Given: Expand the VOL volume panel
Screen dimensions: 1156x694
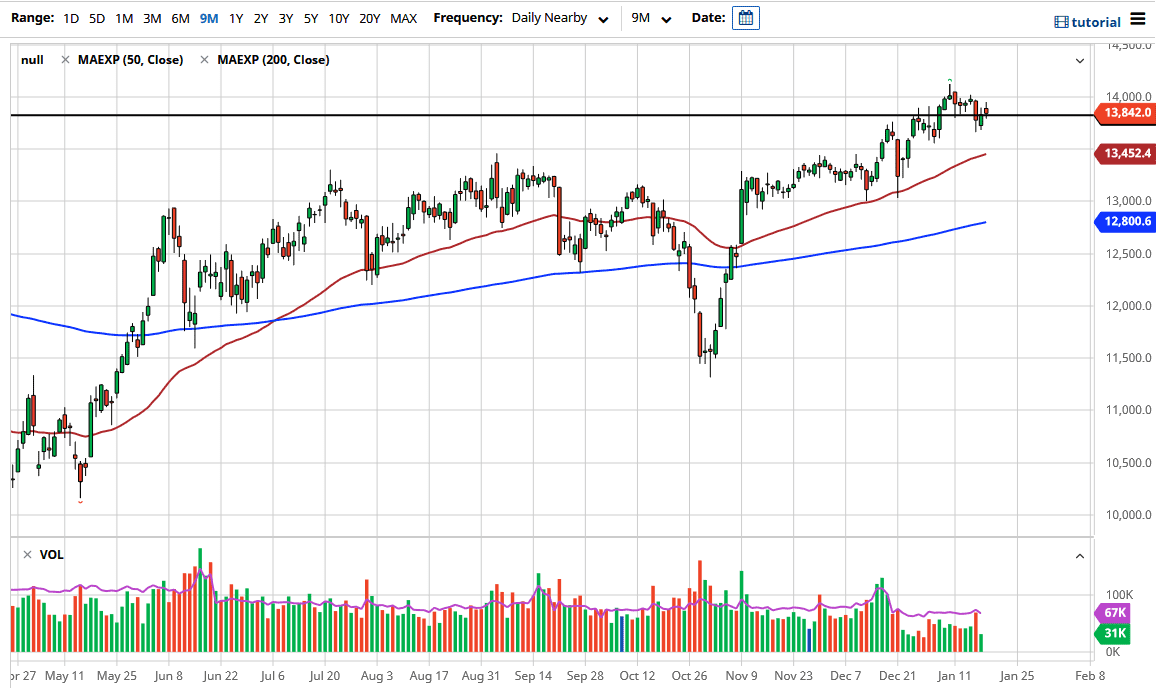Looking at the screenshot, I should (1080, 555).
